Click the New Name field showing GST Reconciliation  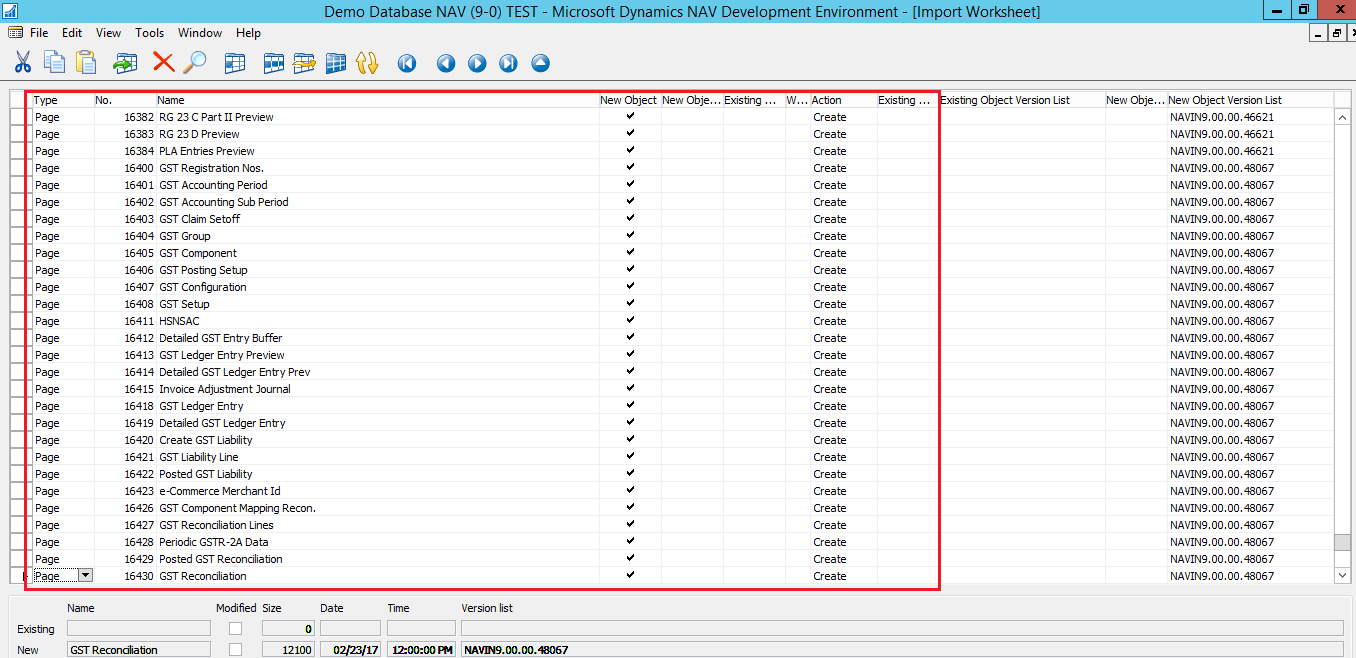click(x=139, y=650)
